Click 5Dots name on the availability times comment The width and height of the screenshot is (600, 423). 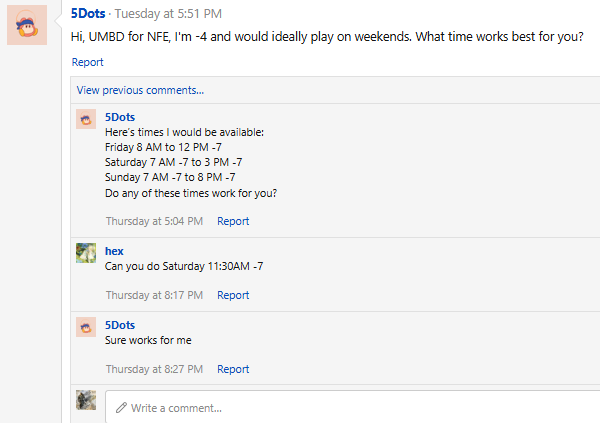click(120, 117)
